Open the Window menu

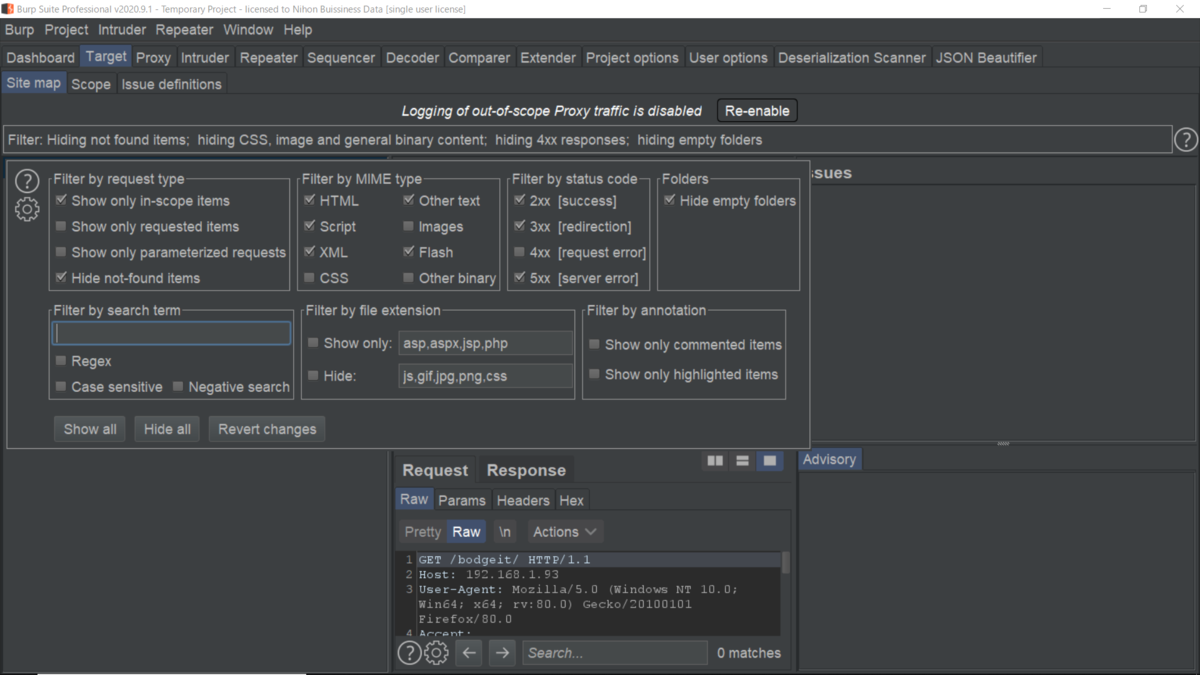coord(248,30)
